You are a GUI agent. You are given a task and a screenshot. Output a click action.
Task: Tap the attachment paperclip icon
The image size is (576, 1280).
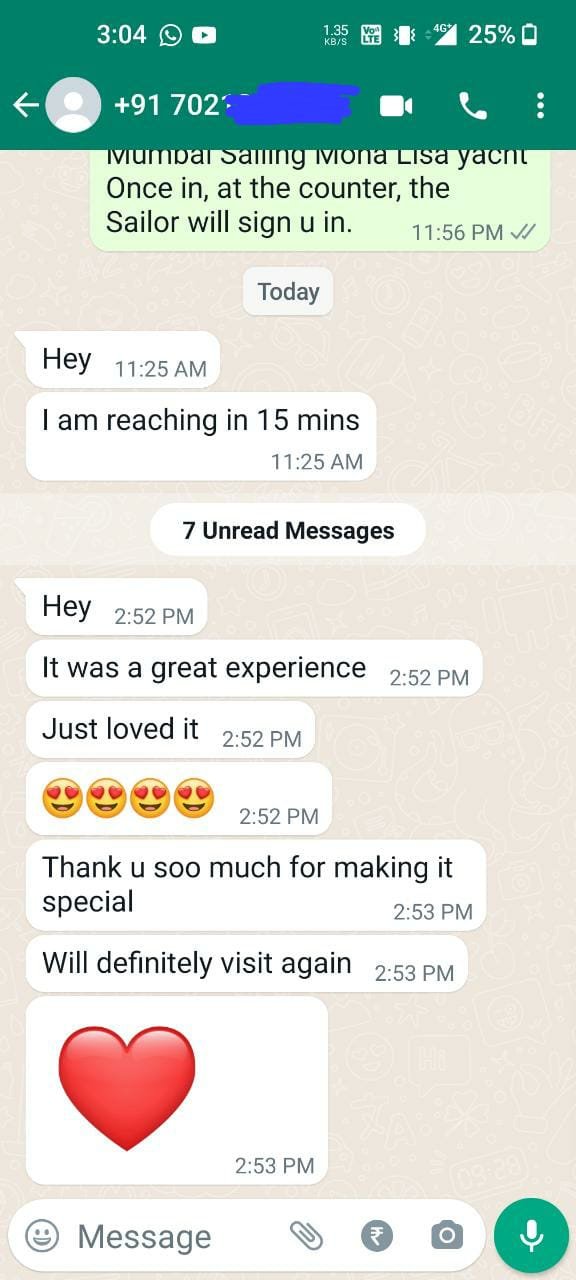306,1236
